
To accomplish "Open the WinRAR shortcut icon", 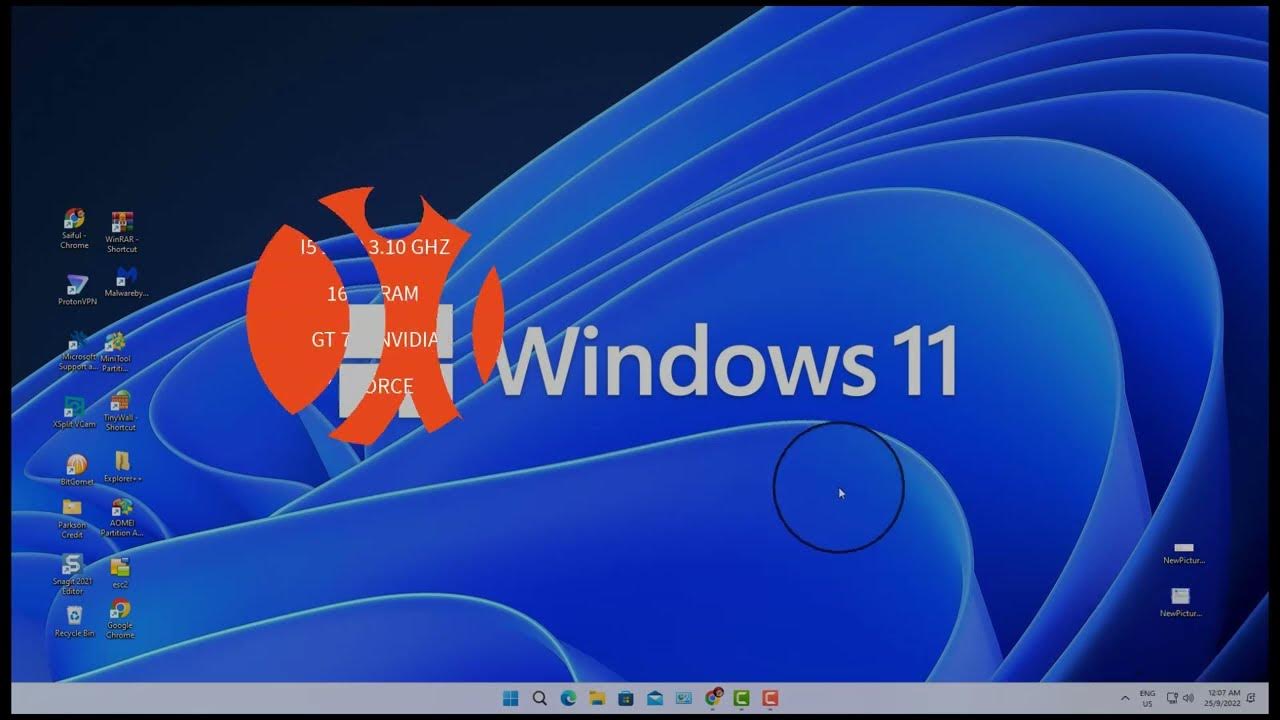I will pos(122,231).
